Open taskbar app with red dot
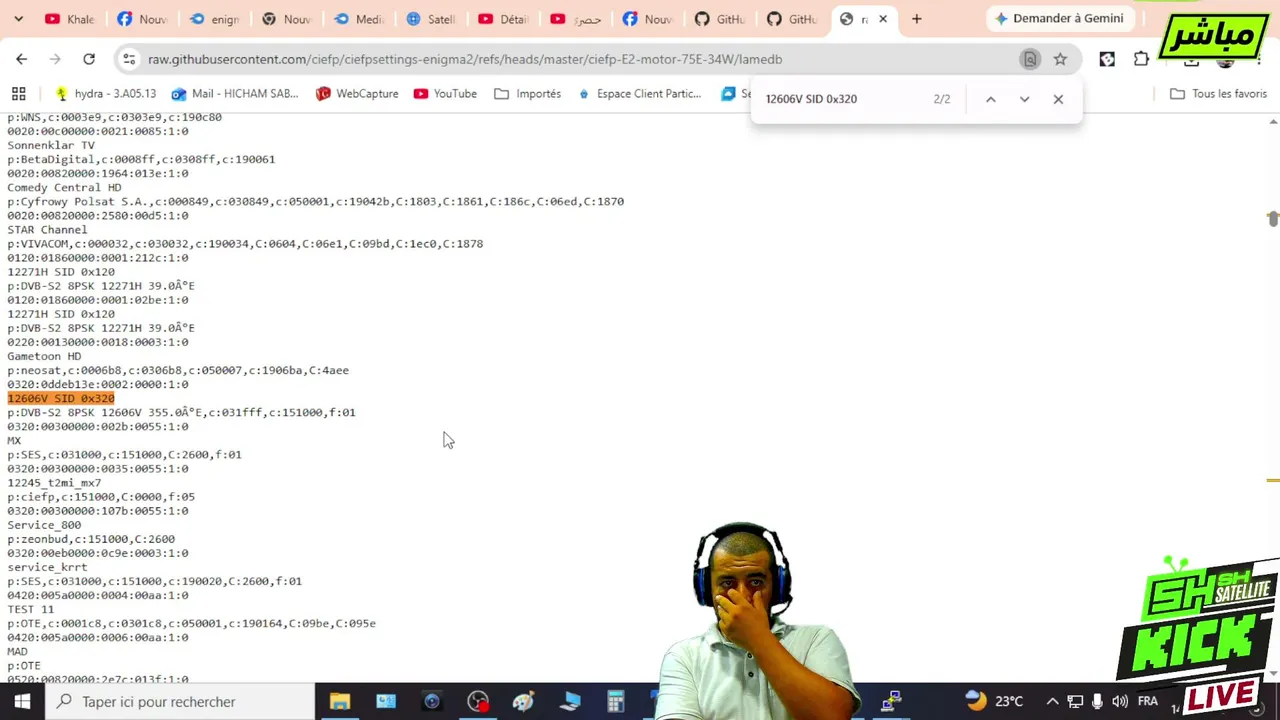 pos(478,701)
